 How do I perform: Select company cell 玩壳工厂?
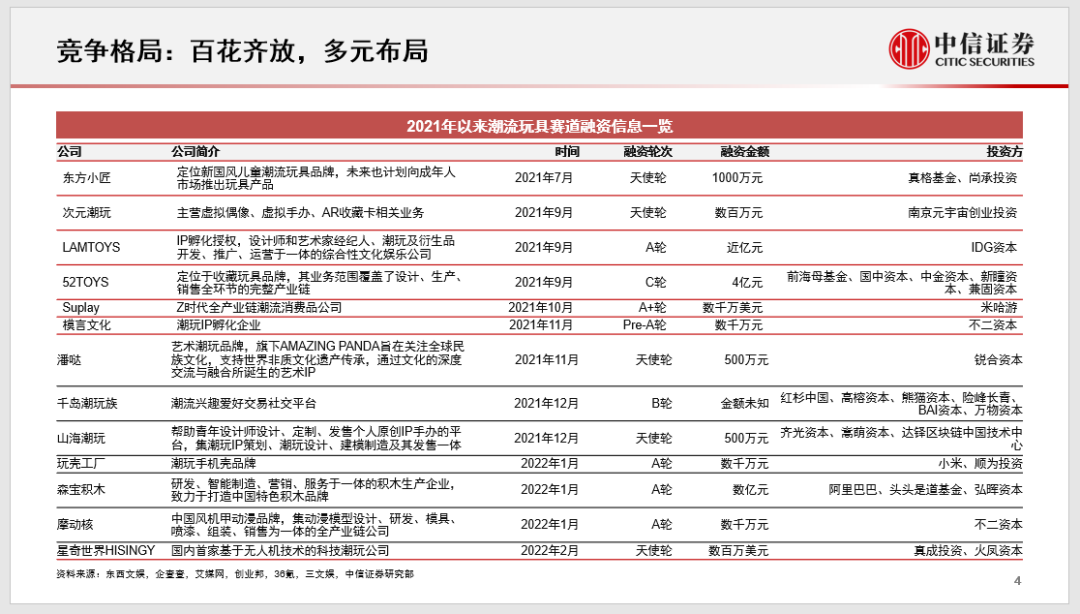pyautogui.click(x=81, y=464)
